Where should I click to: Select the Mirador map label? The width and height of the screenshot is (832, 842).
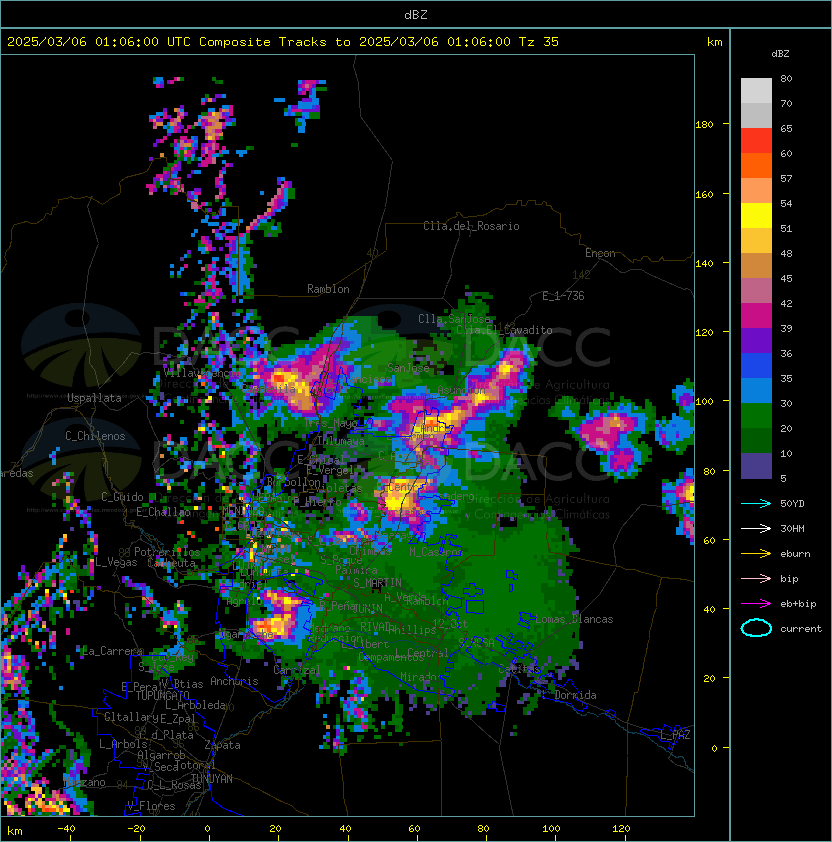coord(422,677)
